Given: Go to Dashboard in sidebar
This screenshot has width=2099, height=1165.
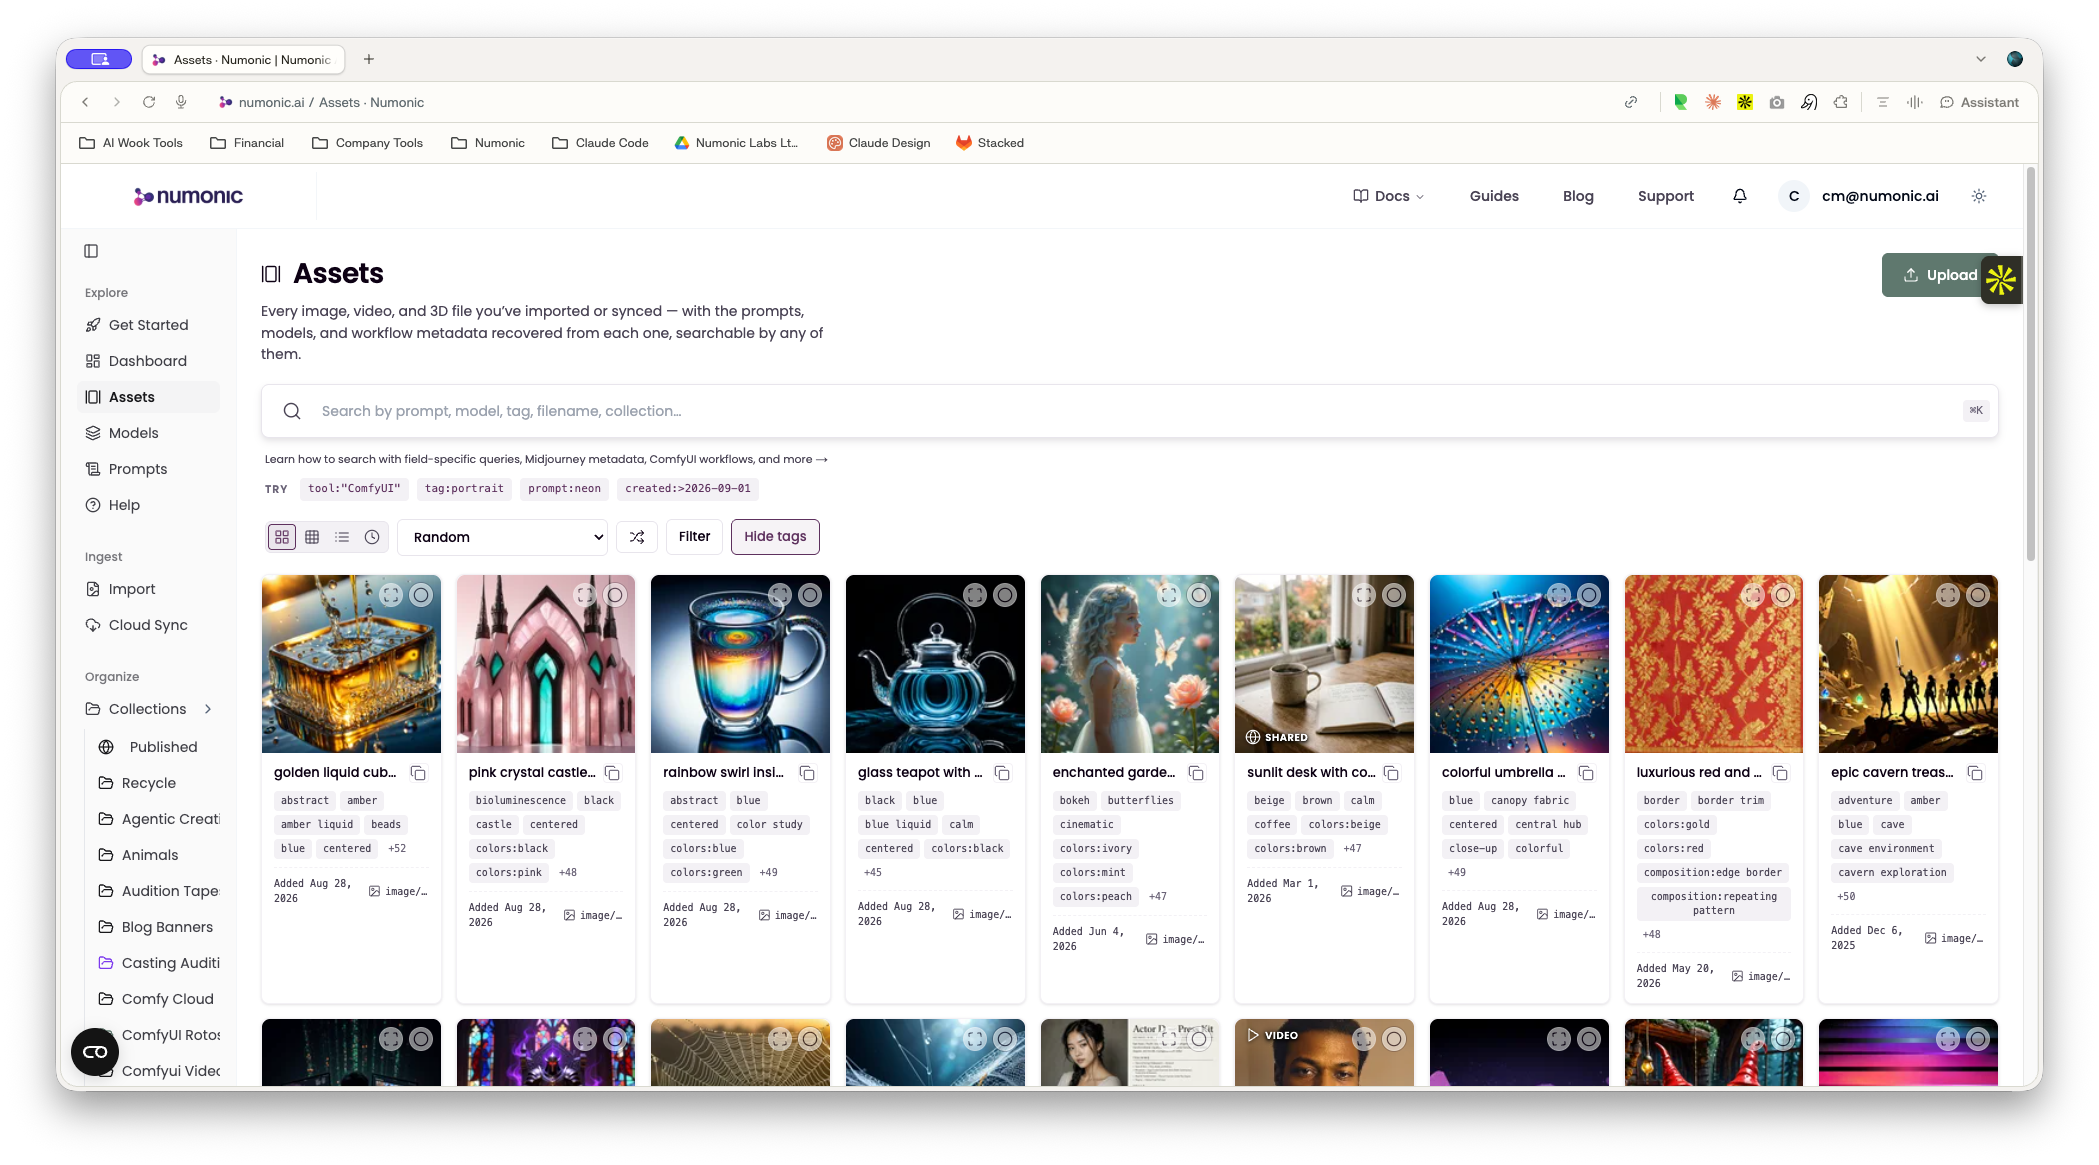Looking at the screenshot, I should 149,361.
